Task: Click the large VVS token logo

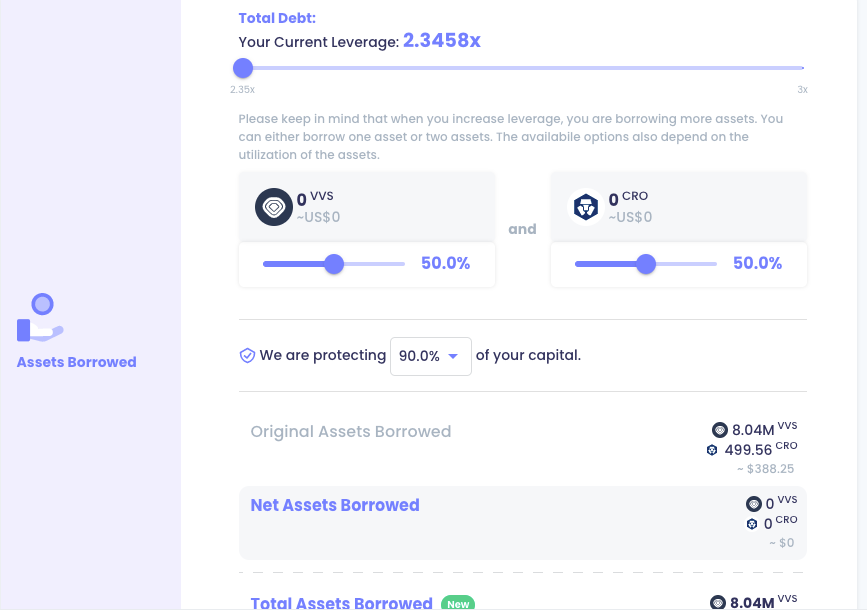Action: 273,207
